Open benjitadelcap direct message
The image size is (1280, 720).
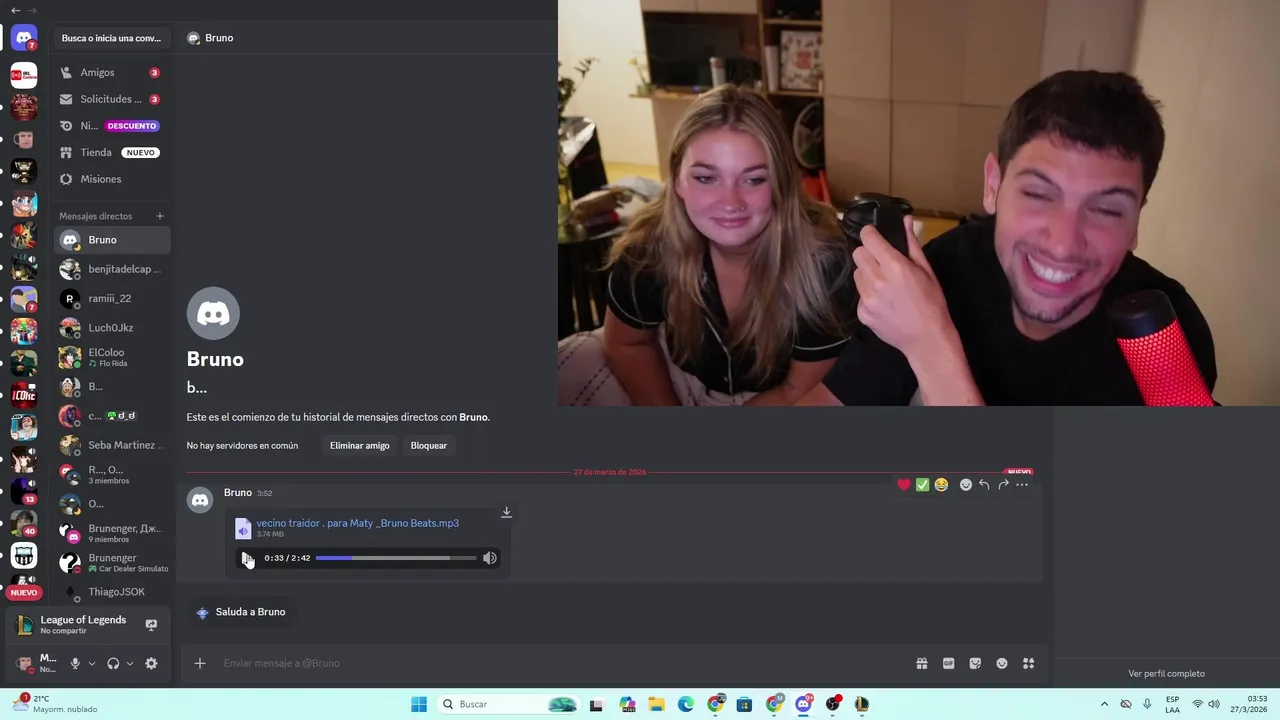pos(111,269)
